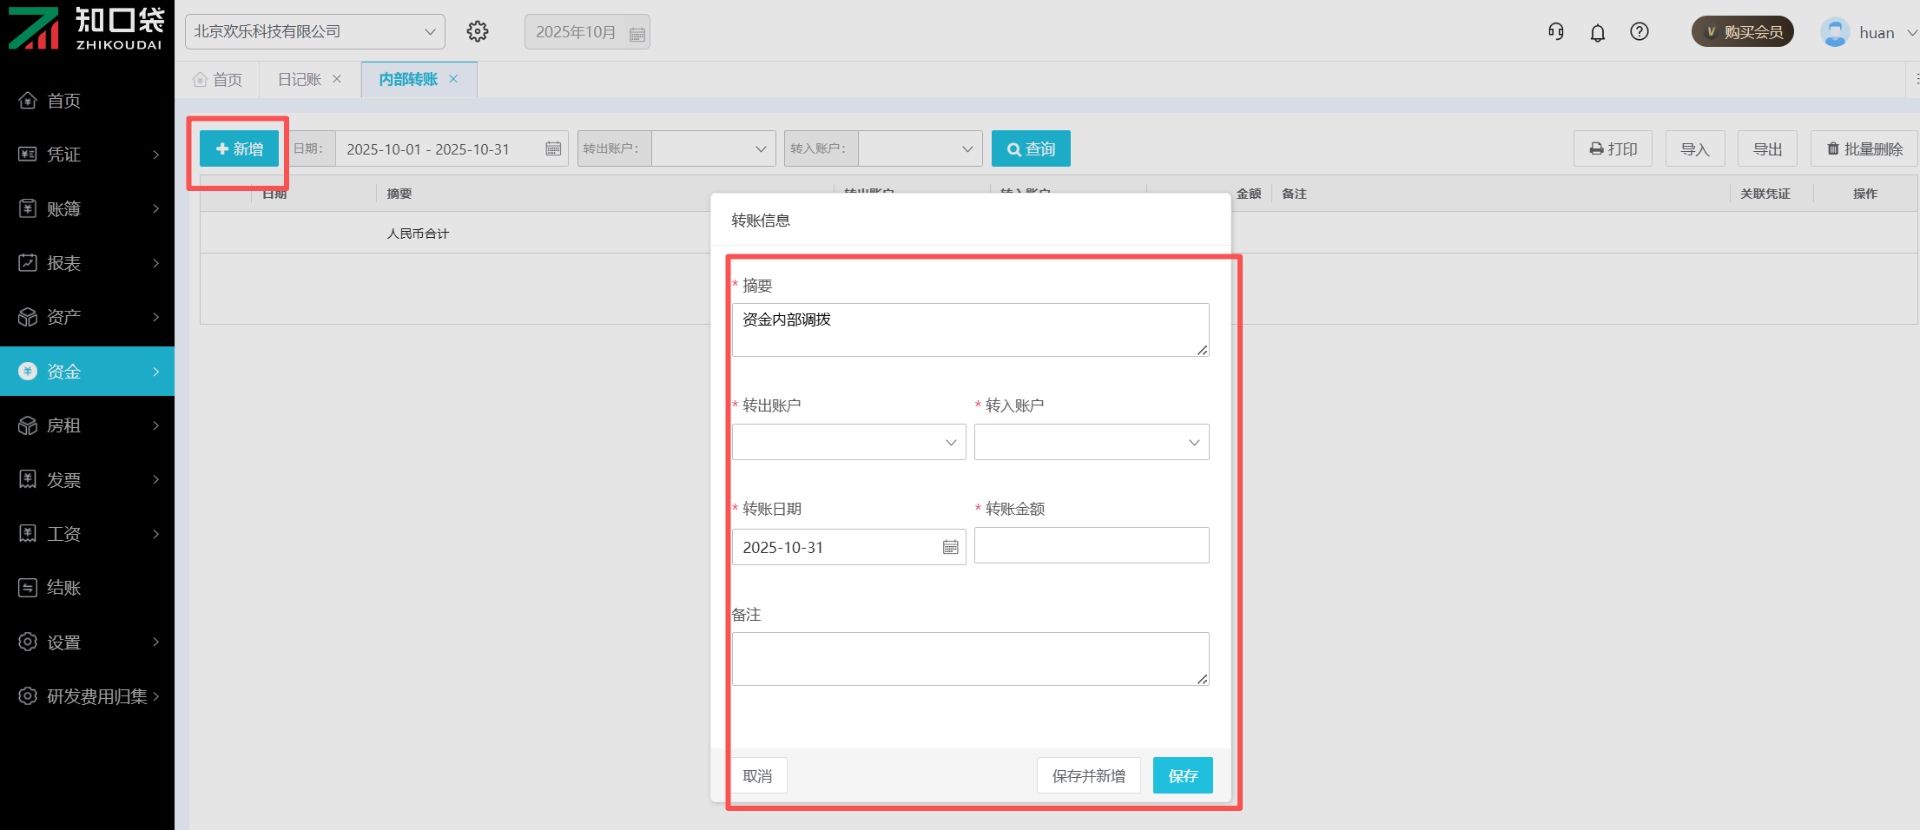The image size is (1920, 830).
Task: Click the help question mark icon
Action: point(1639,32)
